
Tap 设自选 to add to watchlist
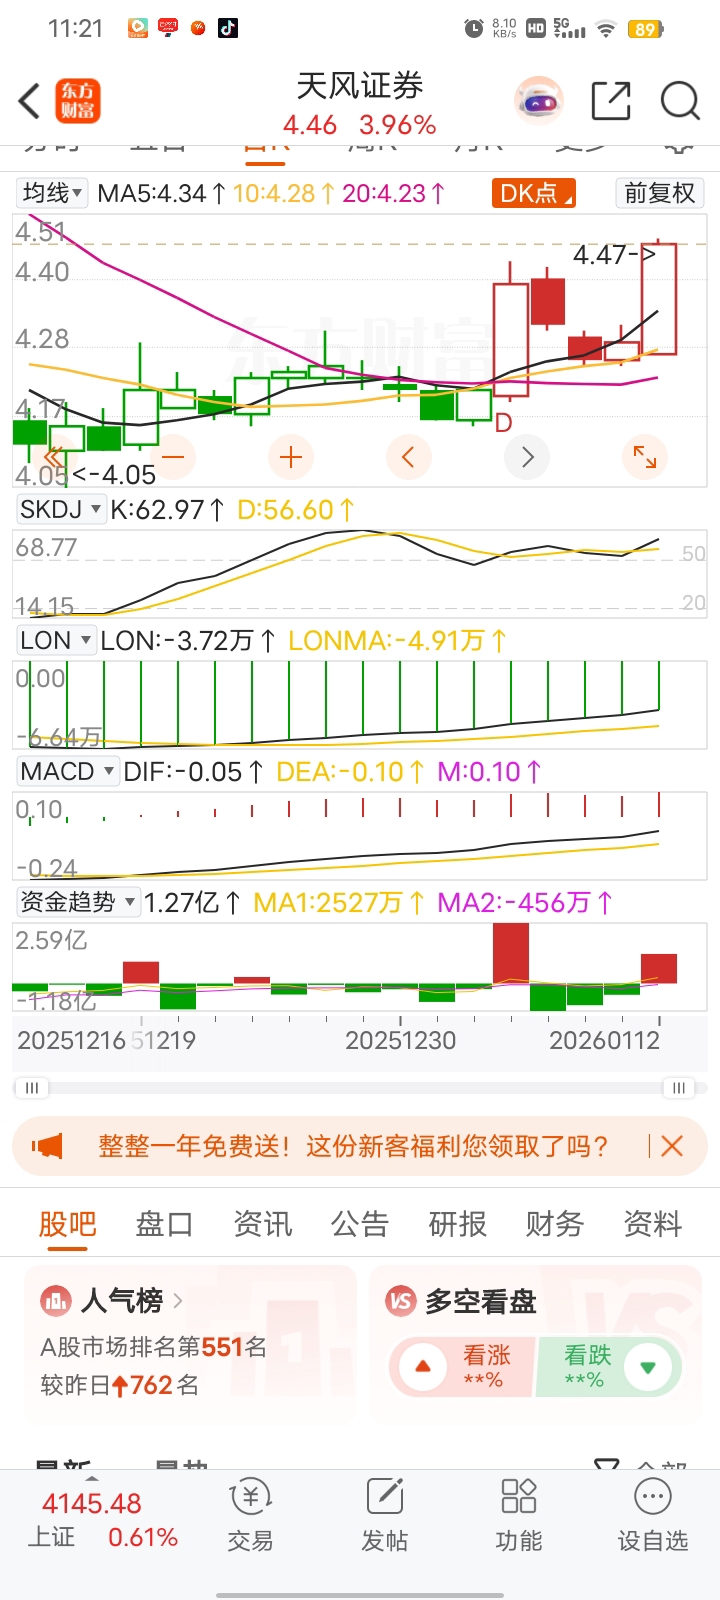[x=653, y=1516]
